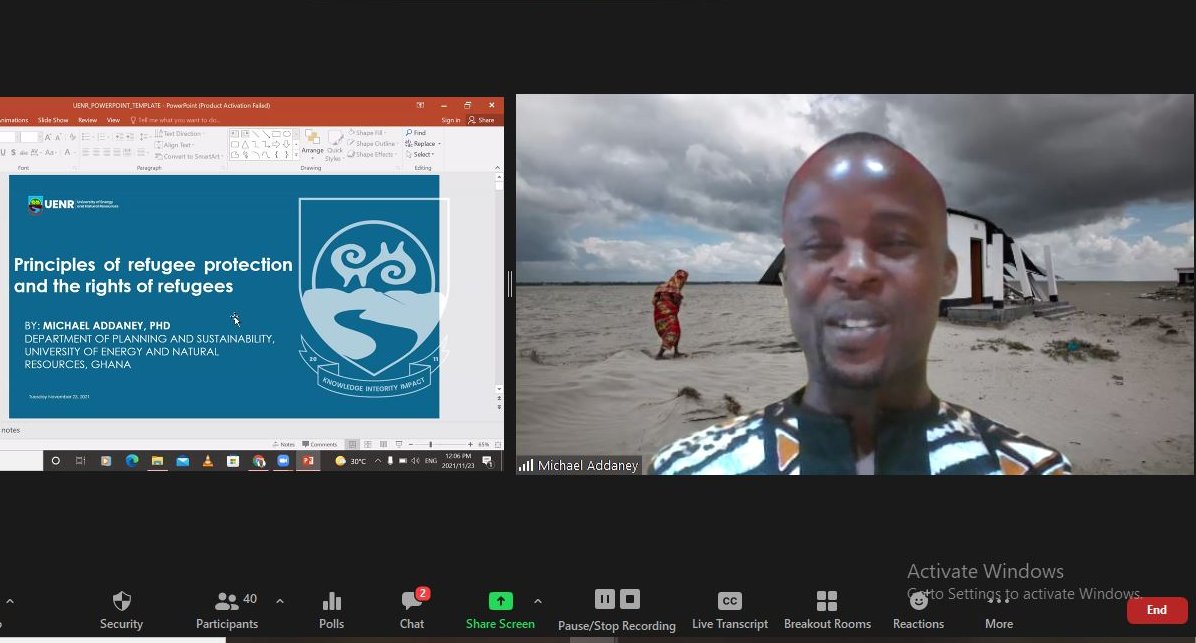Click the Convert to SmartArt icon
The width and height of the screenshot is (1196, 643).
(x=159, y=156)
